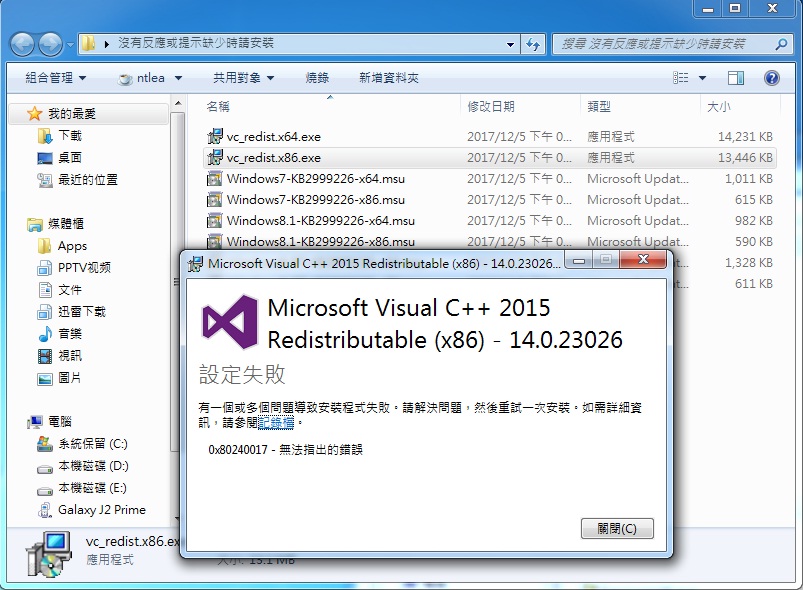Open the ntlea toolbar menu

[150, 78]
